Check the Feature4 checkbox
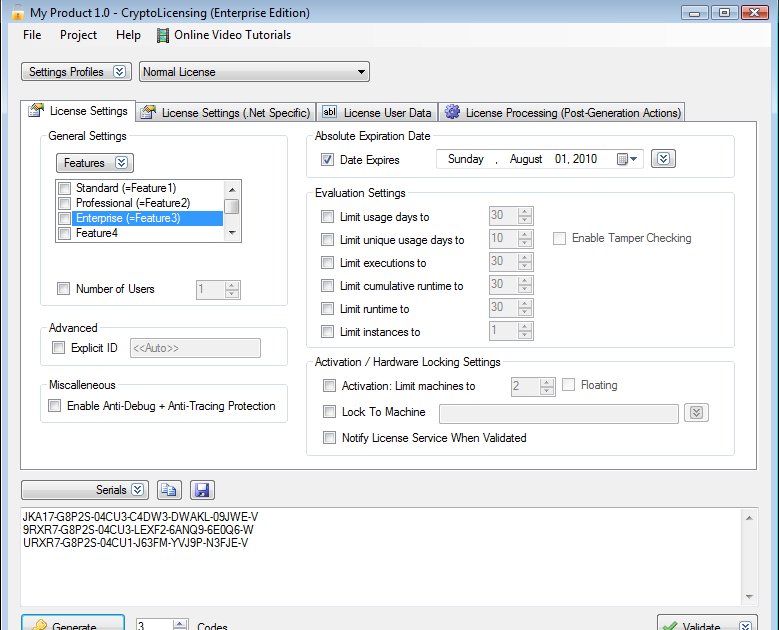 coord(65,233)
